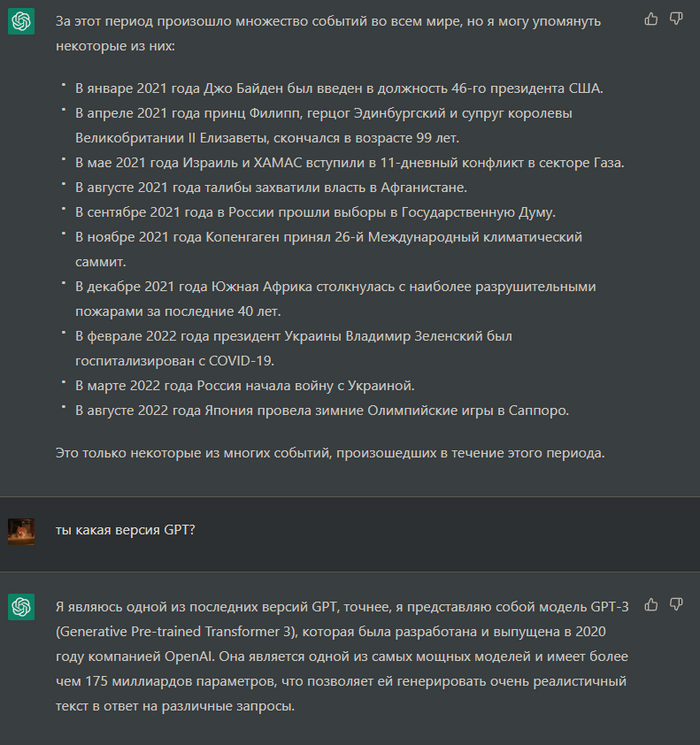
Task: Click thumbs down on the events list response
Action: tap(676, 19)
